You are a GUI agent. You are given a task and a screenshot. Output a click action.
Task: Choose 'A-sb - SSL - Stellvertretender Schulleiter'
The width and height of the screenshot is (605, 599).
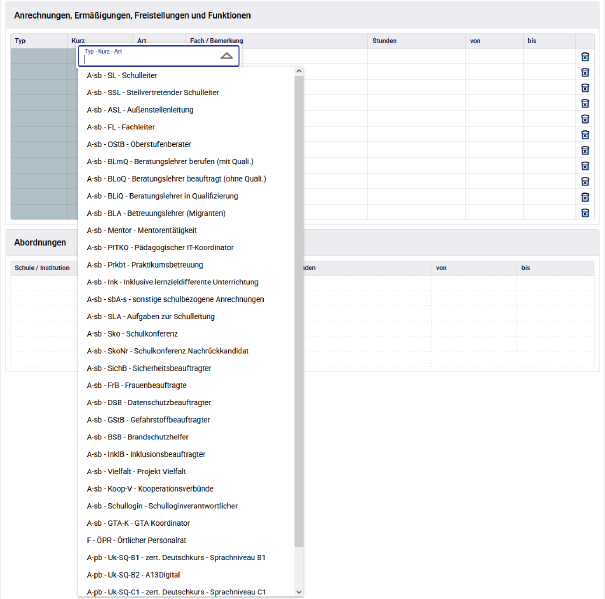(153, 92)
